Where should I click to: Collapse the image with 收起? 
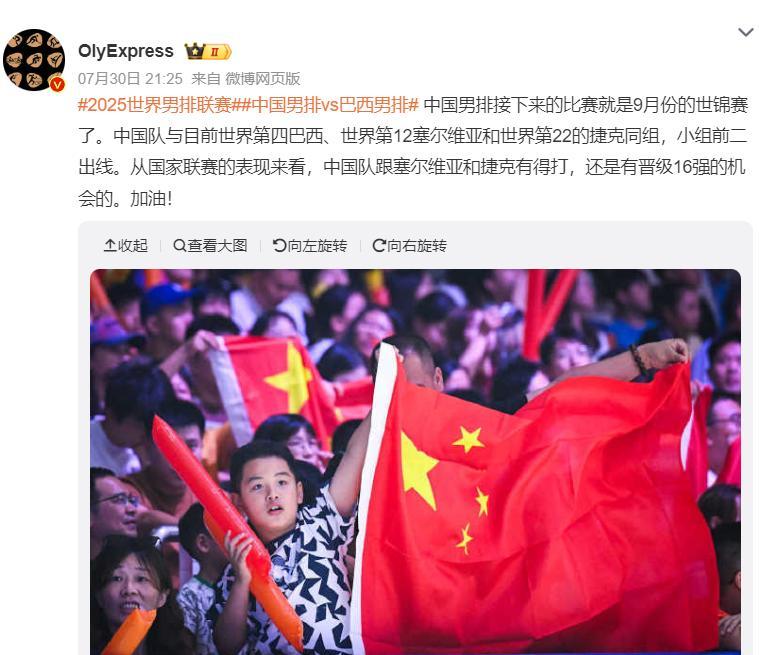click(x=126, y=245)
